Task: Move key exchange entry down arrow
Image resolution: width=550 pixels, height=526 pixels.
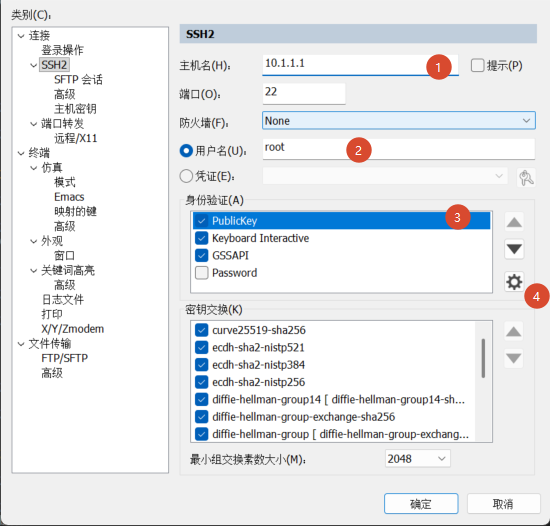Action: (x=514, y=358)
